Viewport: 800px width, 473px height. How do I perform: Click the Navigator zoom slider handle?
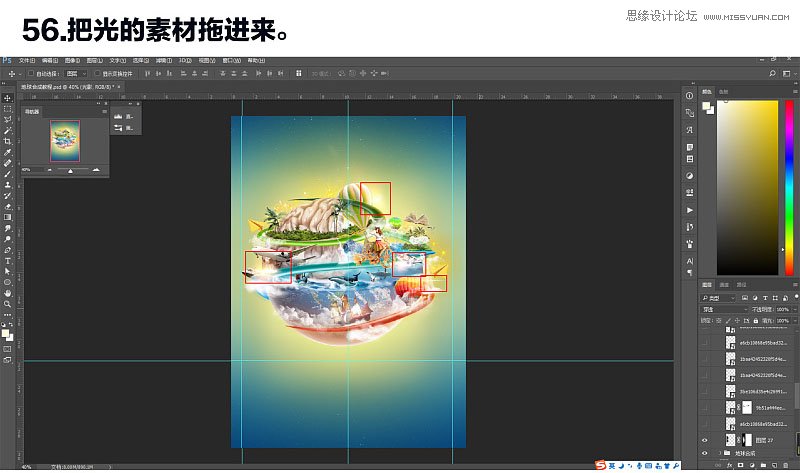pos(70,171)
